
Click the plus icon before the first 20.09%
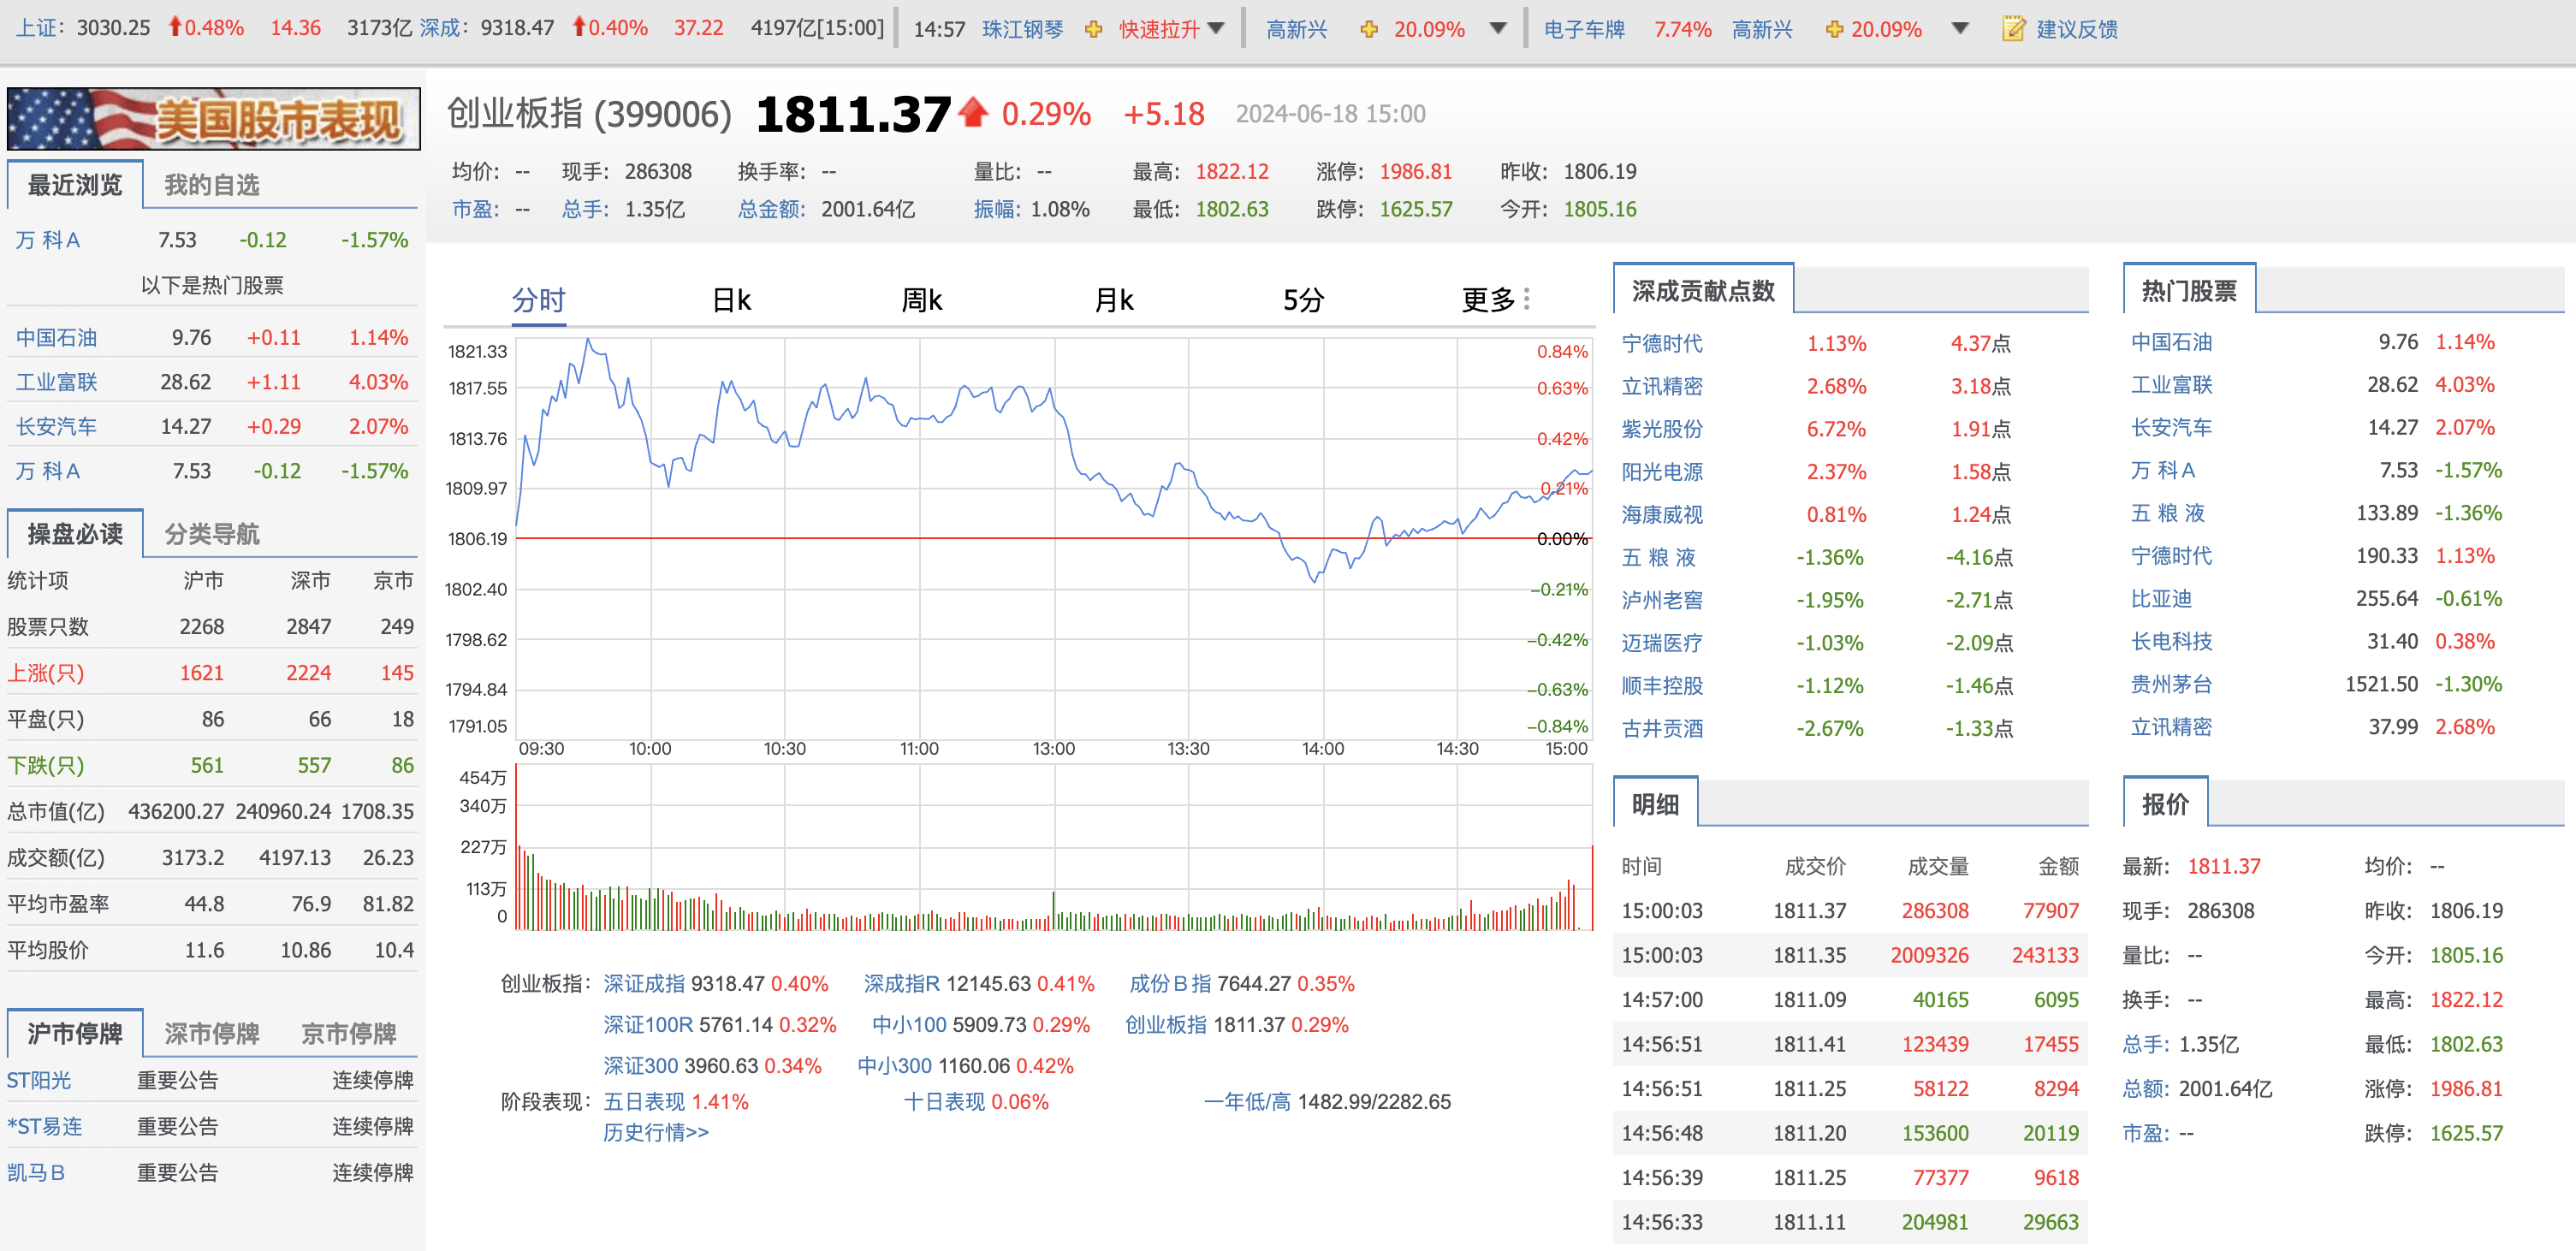point(1369,29)
